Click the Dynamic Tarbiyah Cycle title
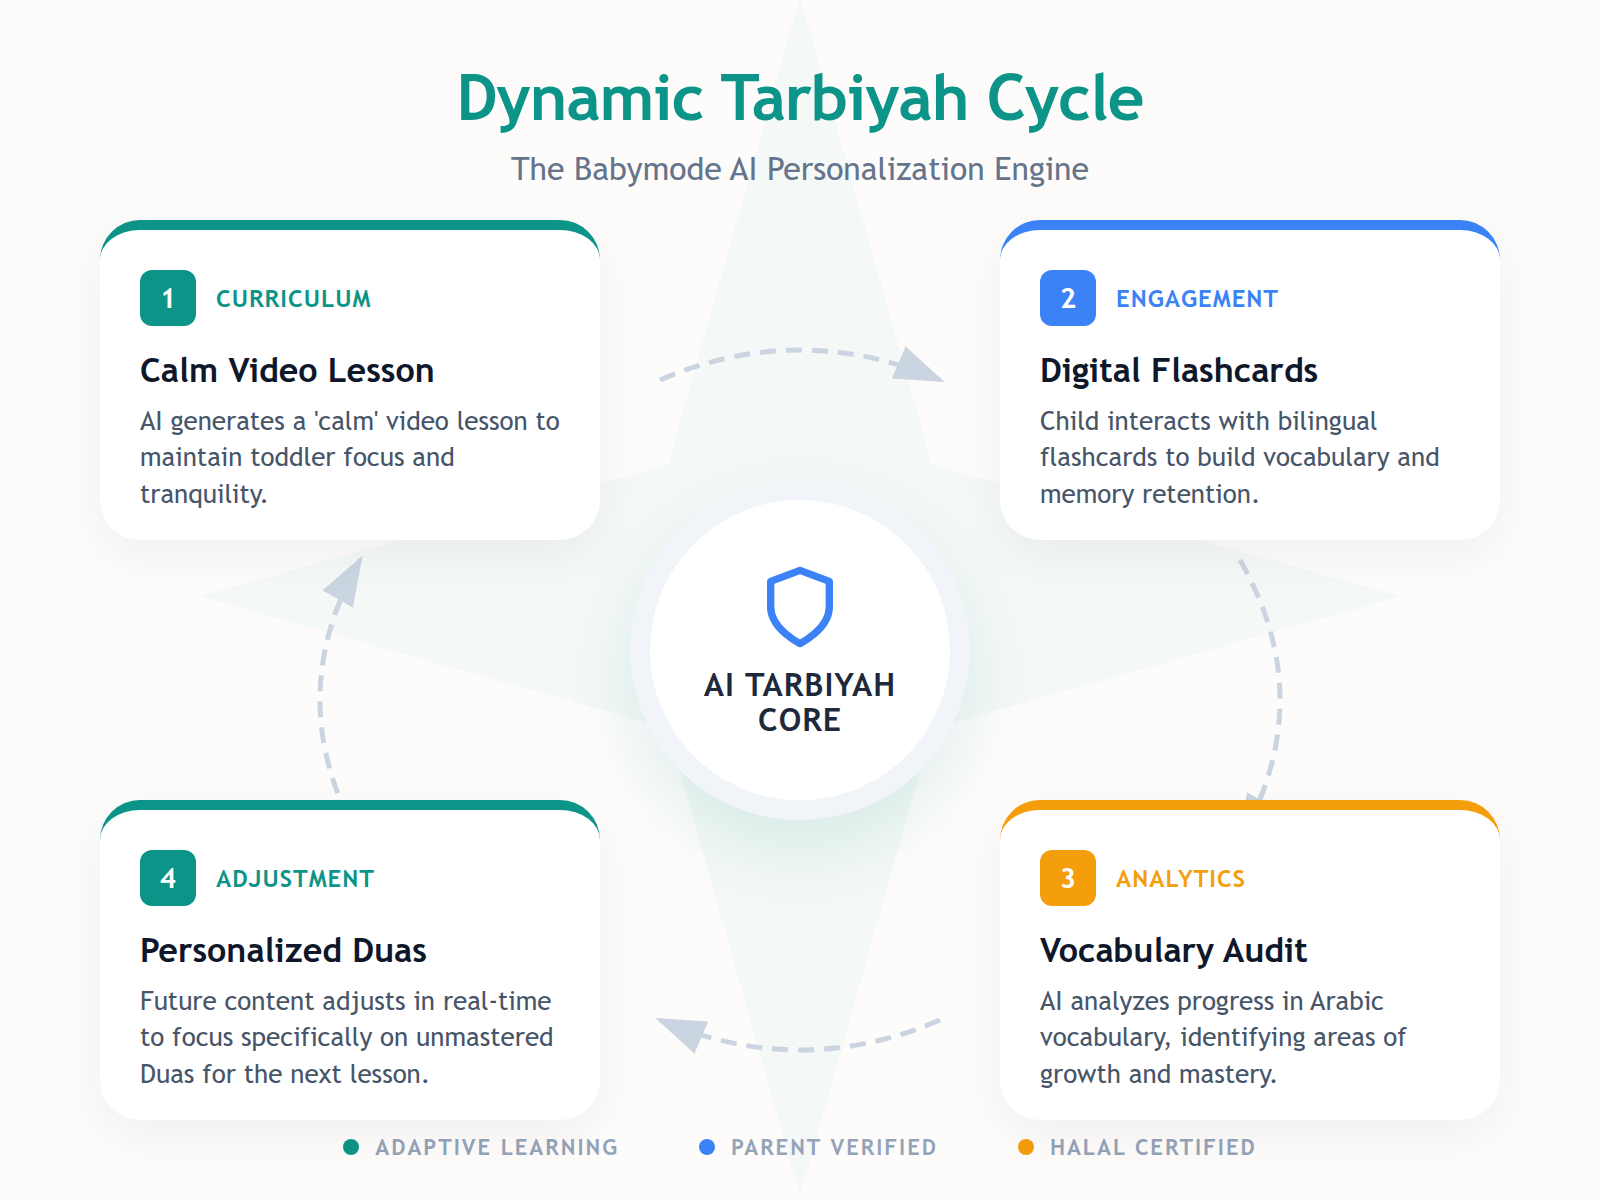1600x1200 pixels. (x=800, y=98)
